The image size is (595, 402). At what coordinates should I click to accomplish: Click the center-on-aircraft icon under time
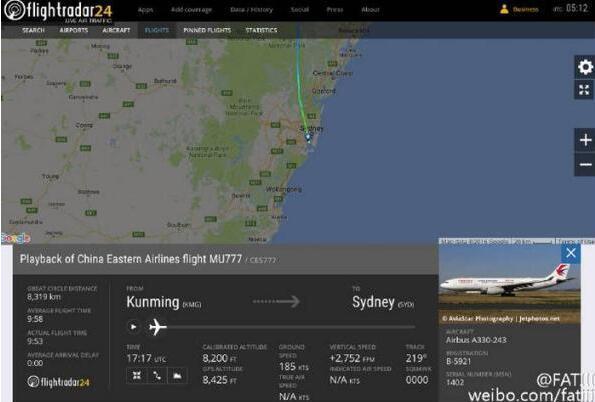(137, 375)
